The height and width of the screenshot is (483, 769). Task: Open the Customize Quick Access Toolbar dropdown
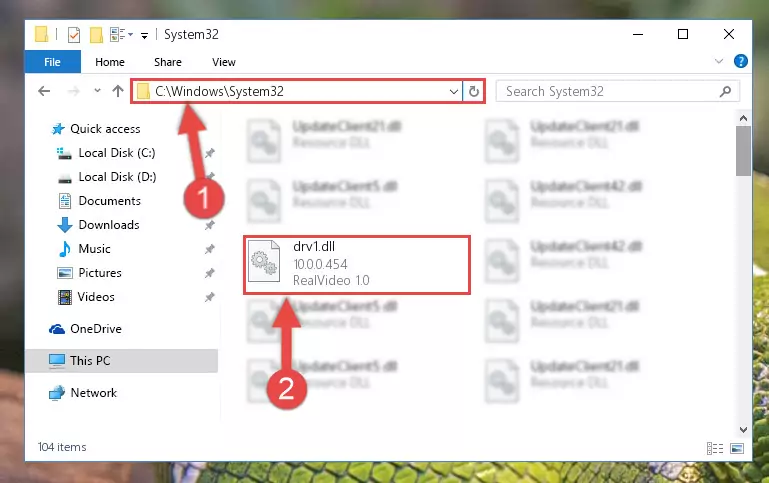point(144,35)
